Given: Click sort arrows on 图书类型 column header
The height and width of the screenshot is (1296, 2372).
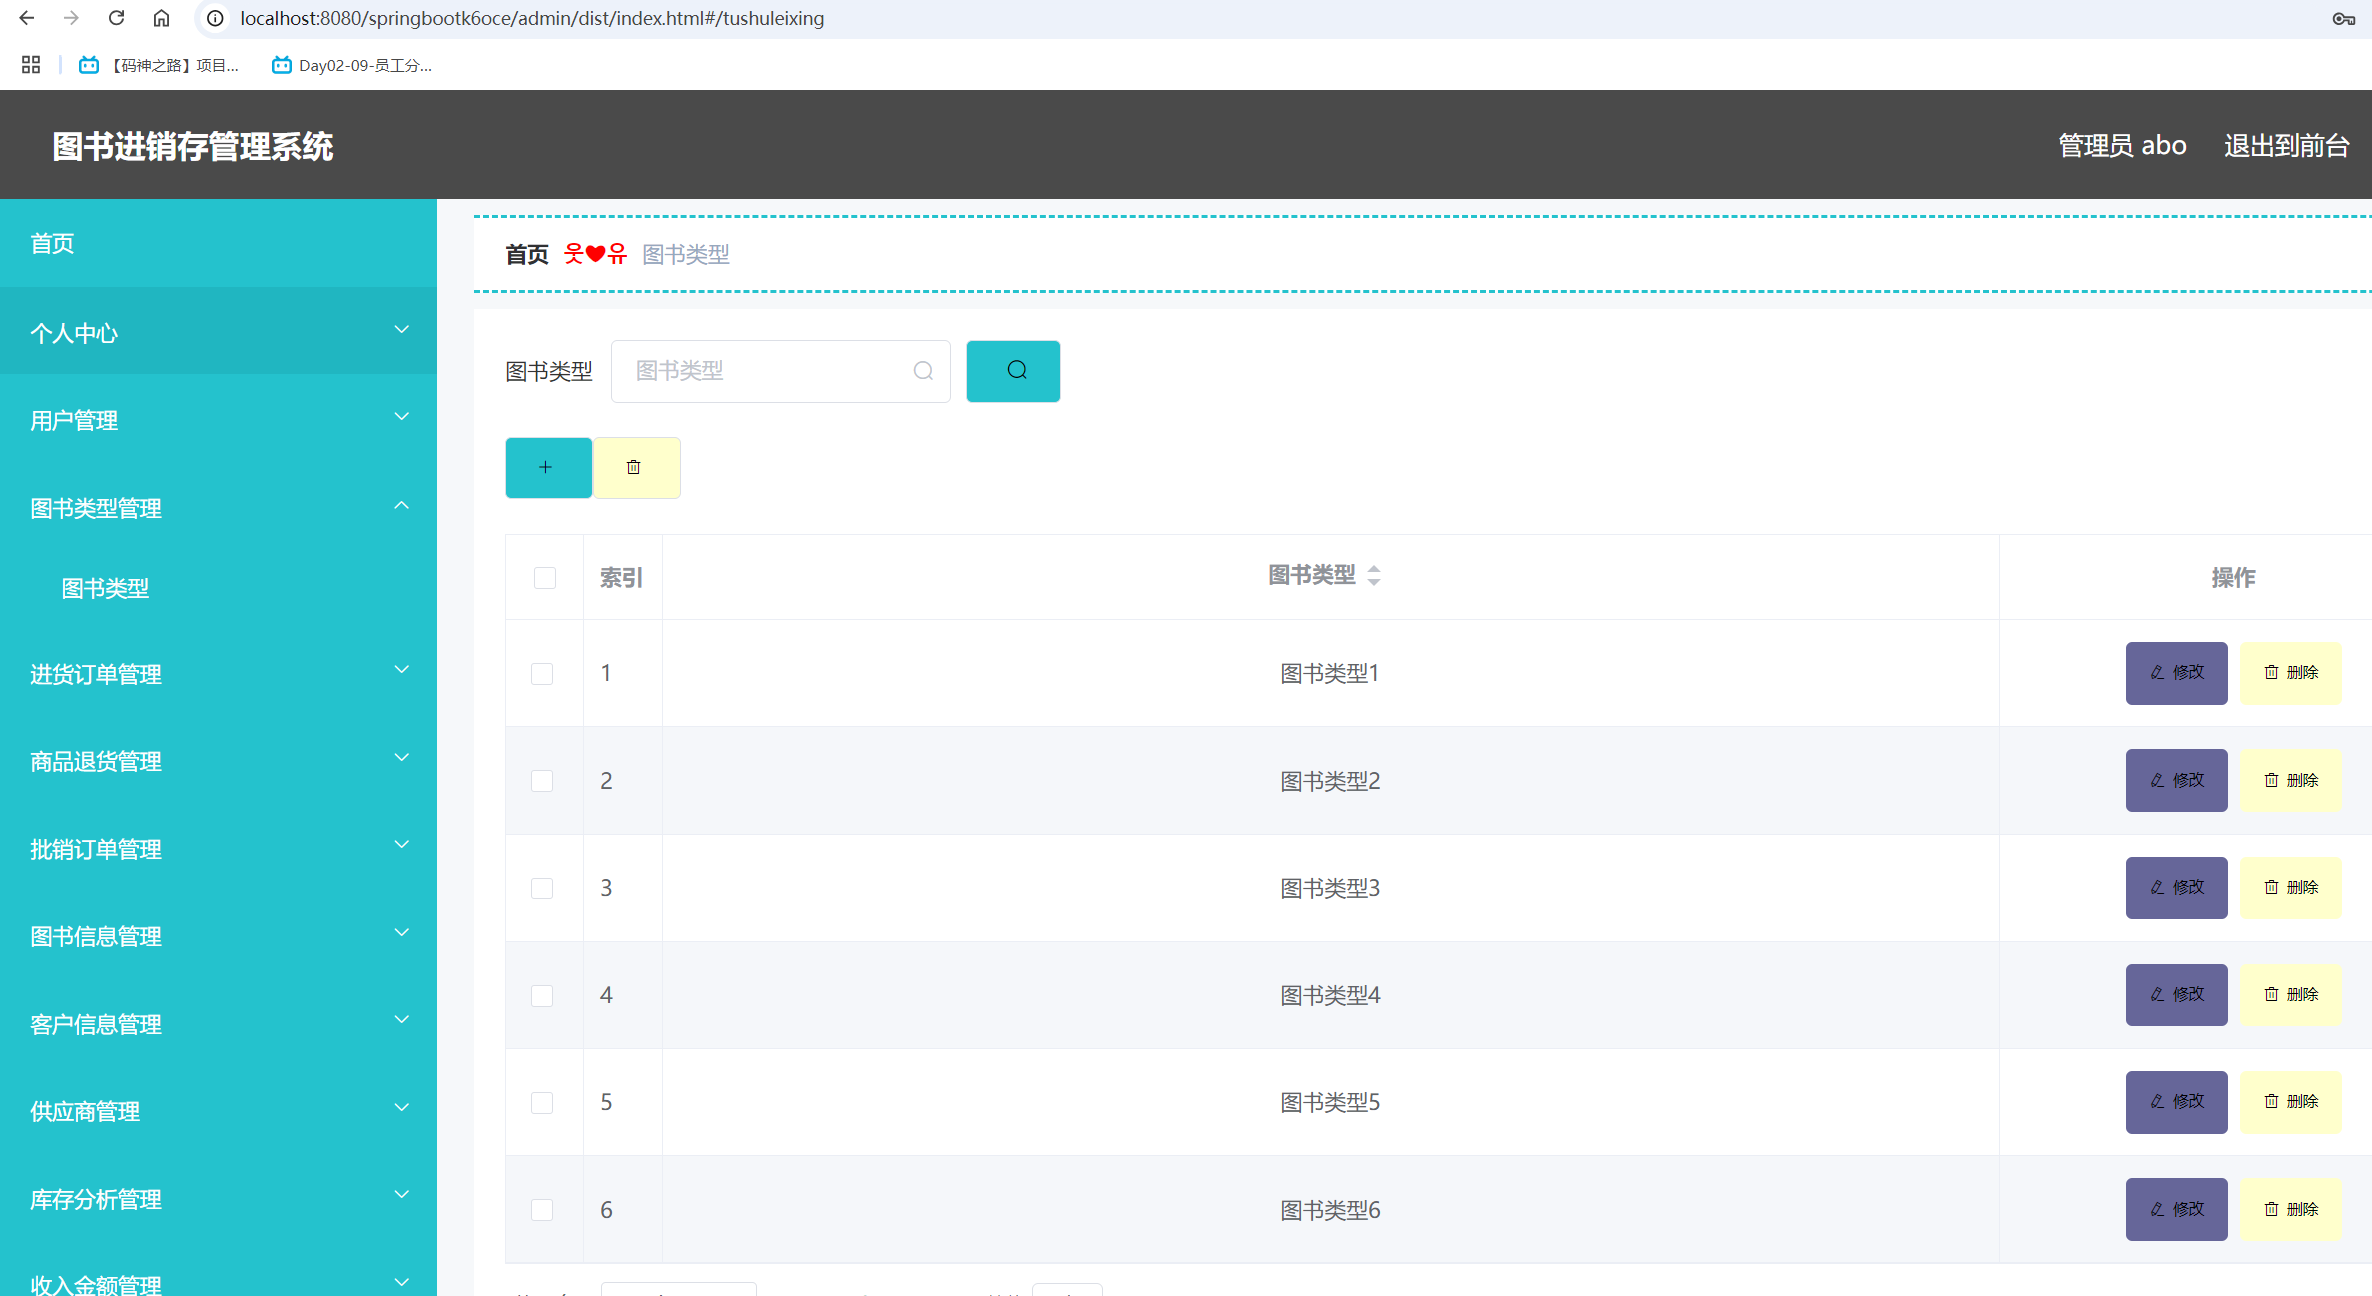Looking at the screenshot, I should pos(1374,576).
